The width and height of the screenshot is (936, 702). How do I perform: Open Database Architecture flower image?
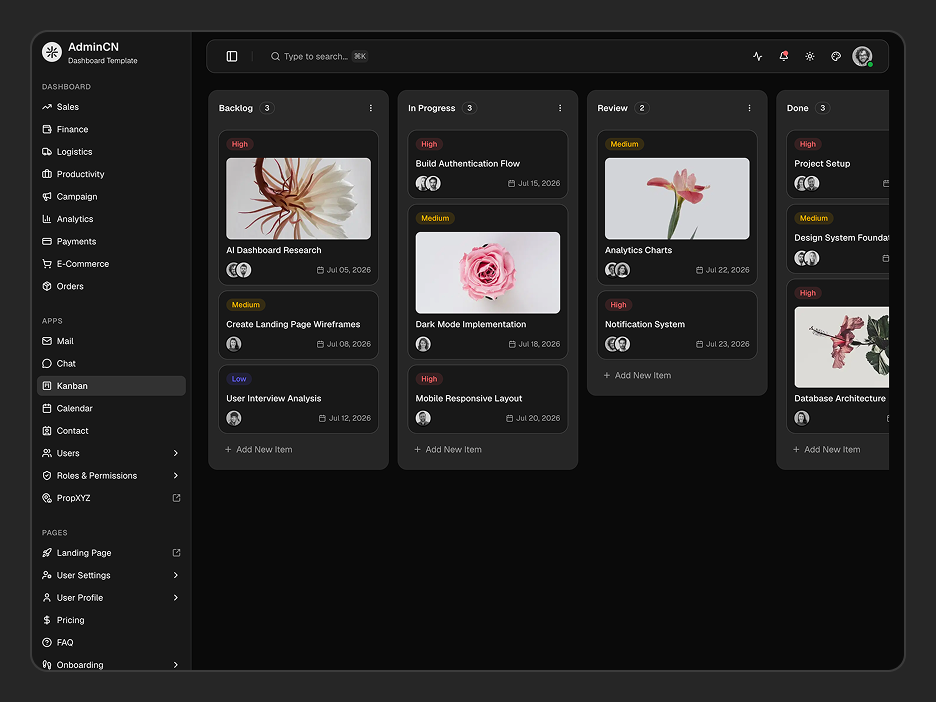pos(842,347)
